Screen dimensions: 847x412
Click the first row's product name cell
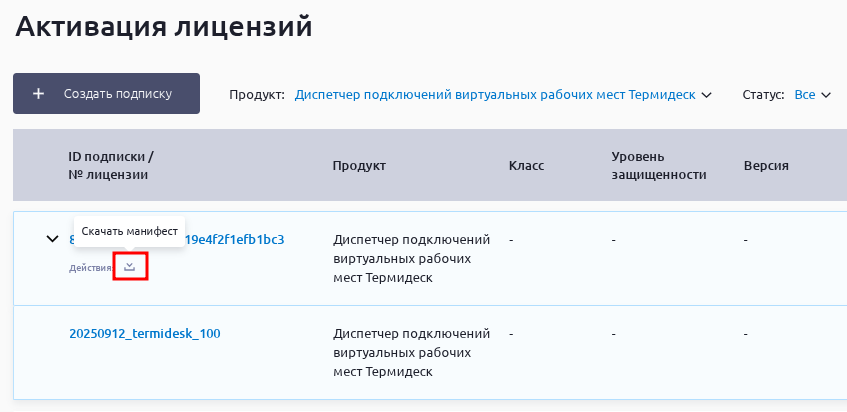[412, 259]
